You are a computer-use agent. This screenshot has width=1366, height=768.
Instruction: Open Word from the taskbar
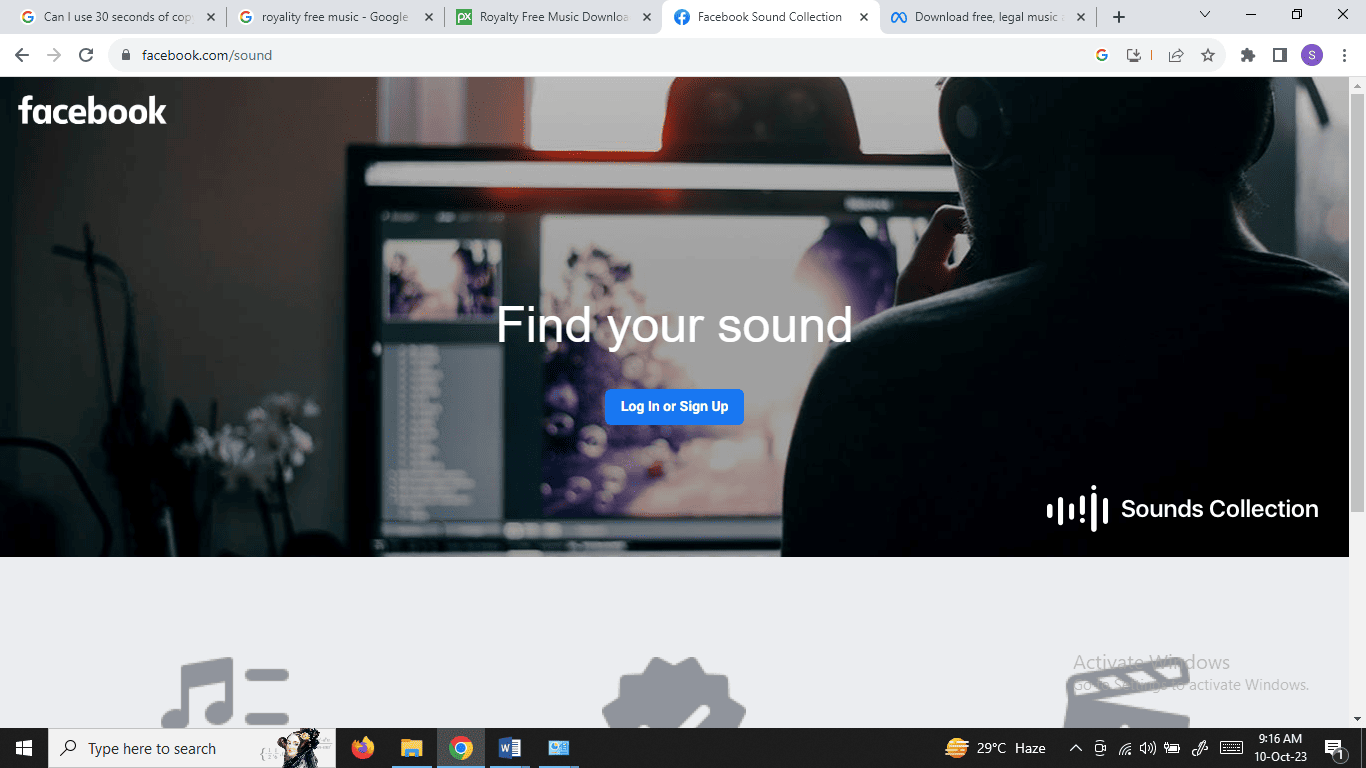pyautogui.click(x=509, y=748)
